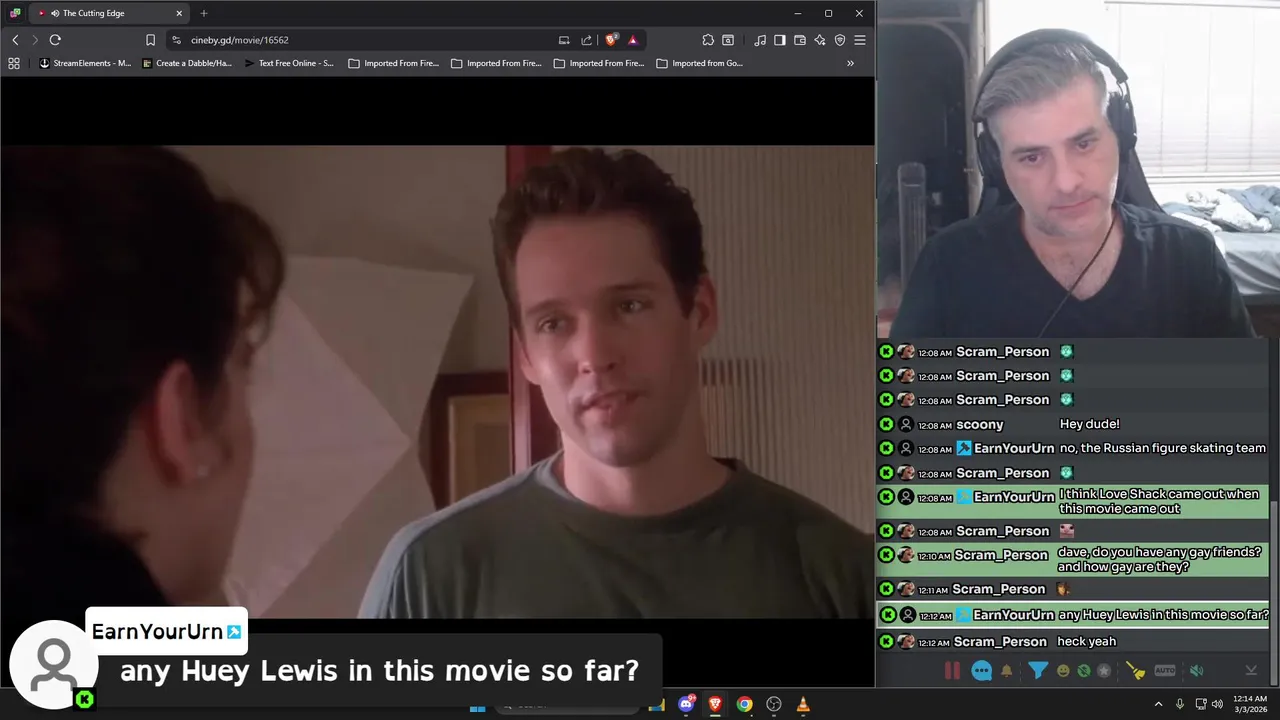Viewport: 1280px width, 720px height.
Task: Open the music note playlist icon
Action: pyautogui.click(x=760, y=40)
